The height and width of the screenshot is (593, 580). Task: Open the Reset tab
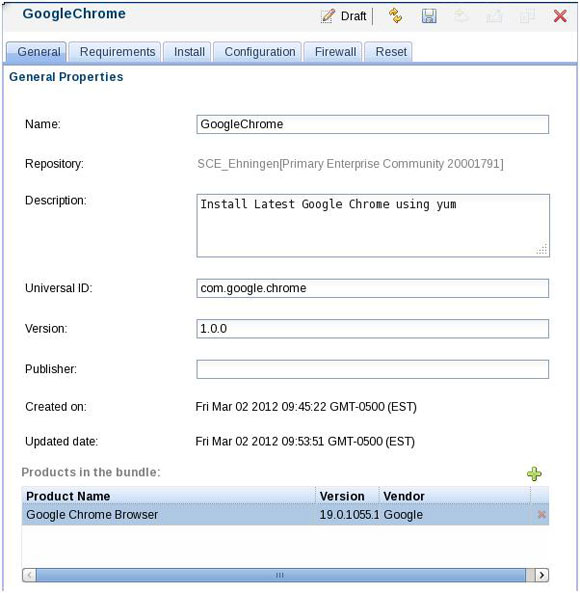tap(388, 52)
